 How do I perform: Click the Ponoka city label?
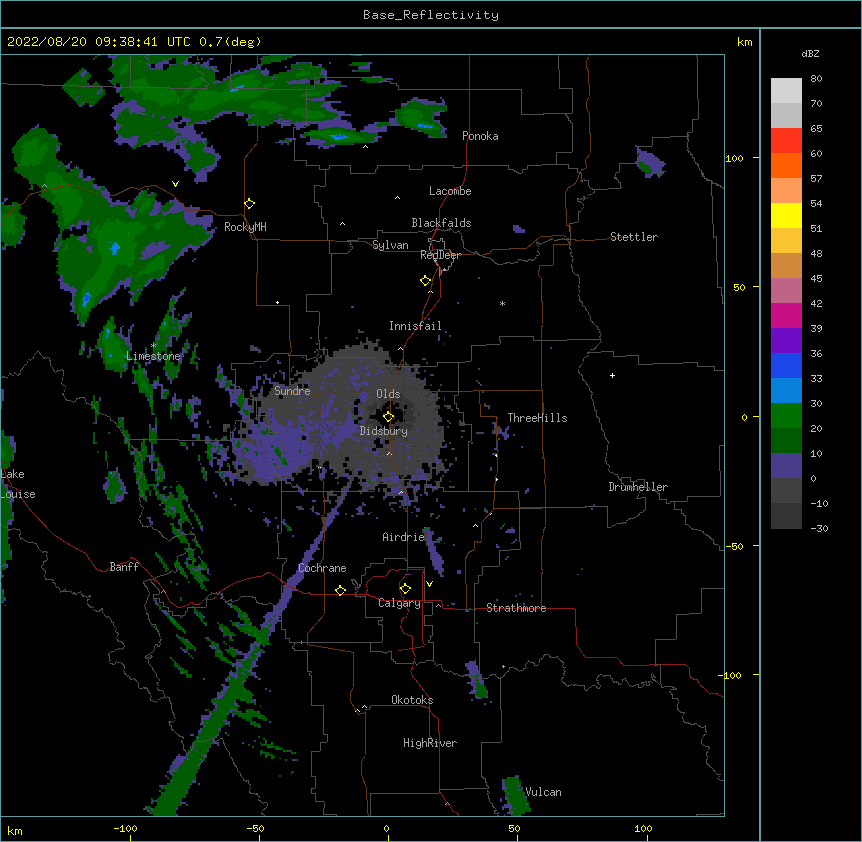pyautogui.click(x=480, y=136)
